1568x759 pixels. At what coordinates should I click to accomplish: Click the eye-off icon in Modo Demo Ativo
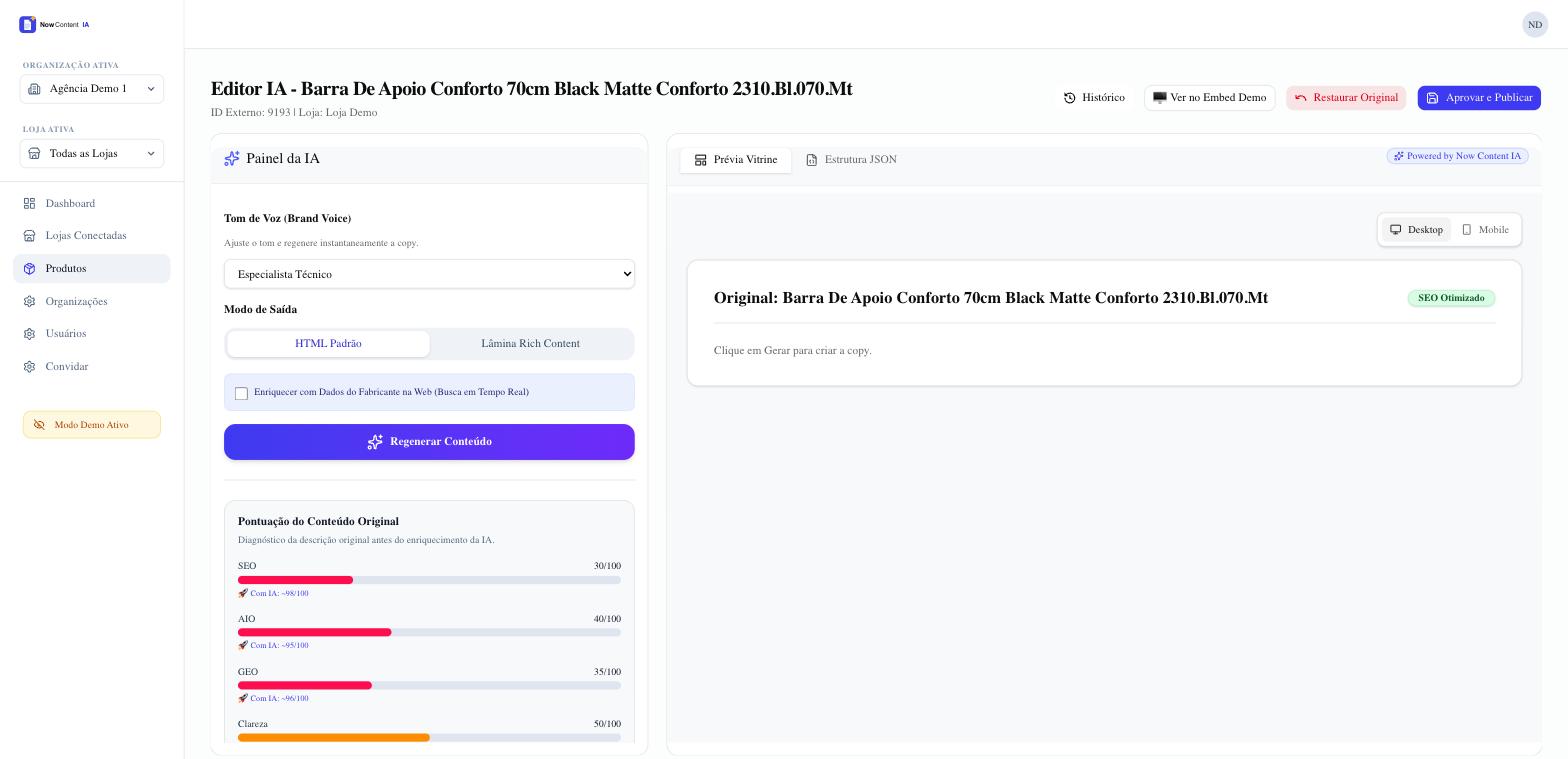tap(39, 425)
